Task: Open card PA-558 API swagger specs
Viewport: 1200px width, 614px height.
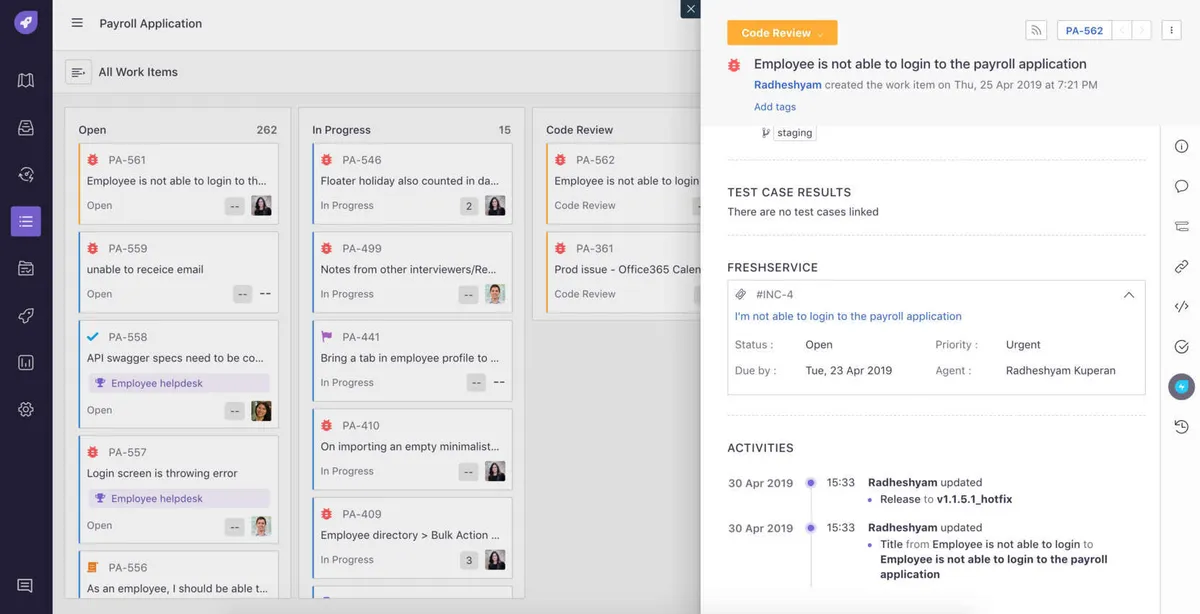Action: click(178, 372)
